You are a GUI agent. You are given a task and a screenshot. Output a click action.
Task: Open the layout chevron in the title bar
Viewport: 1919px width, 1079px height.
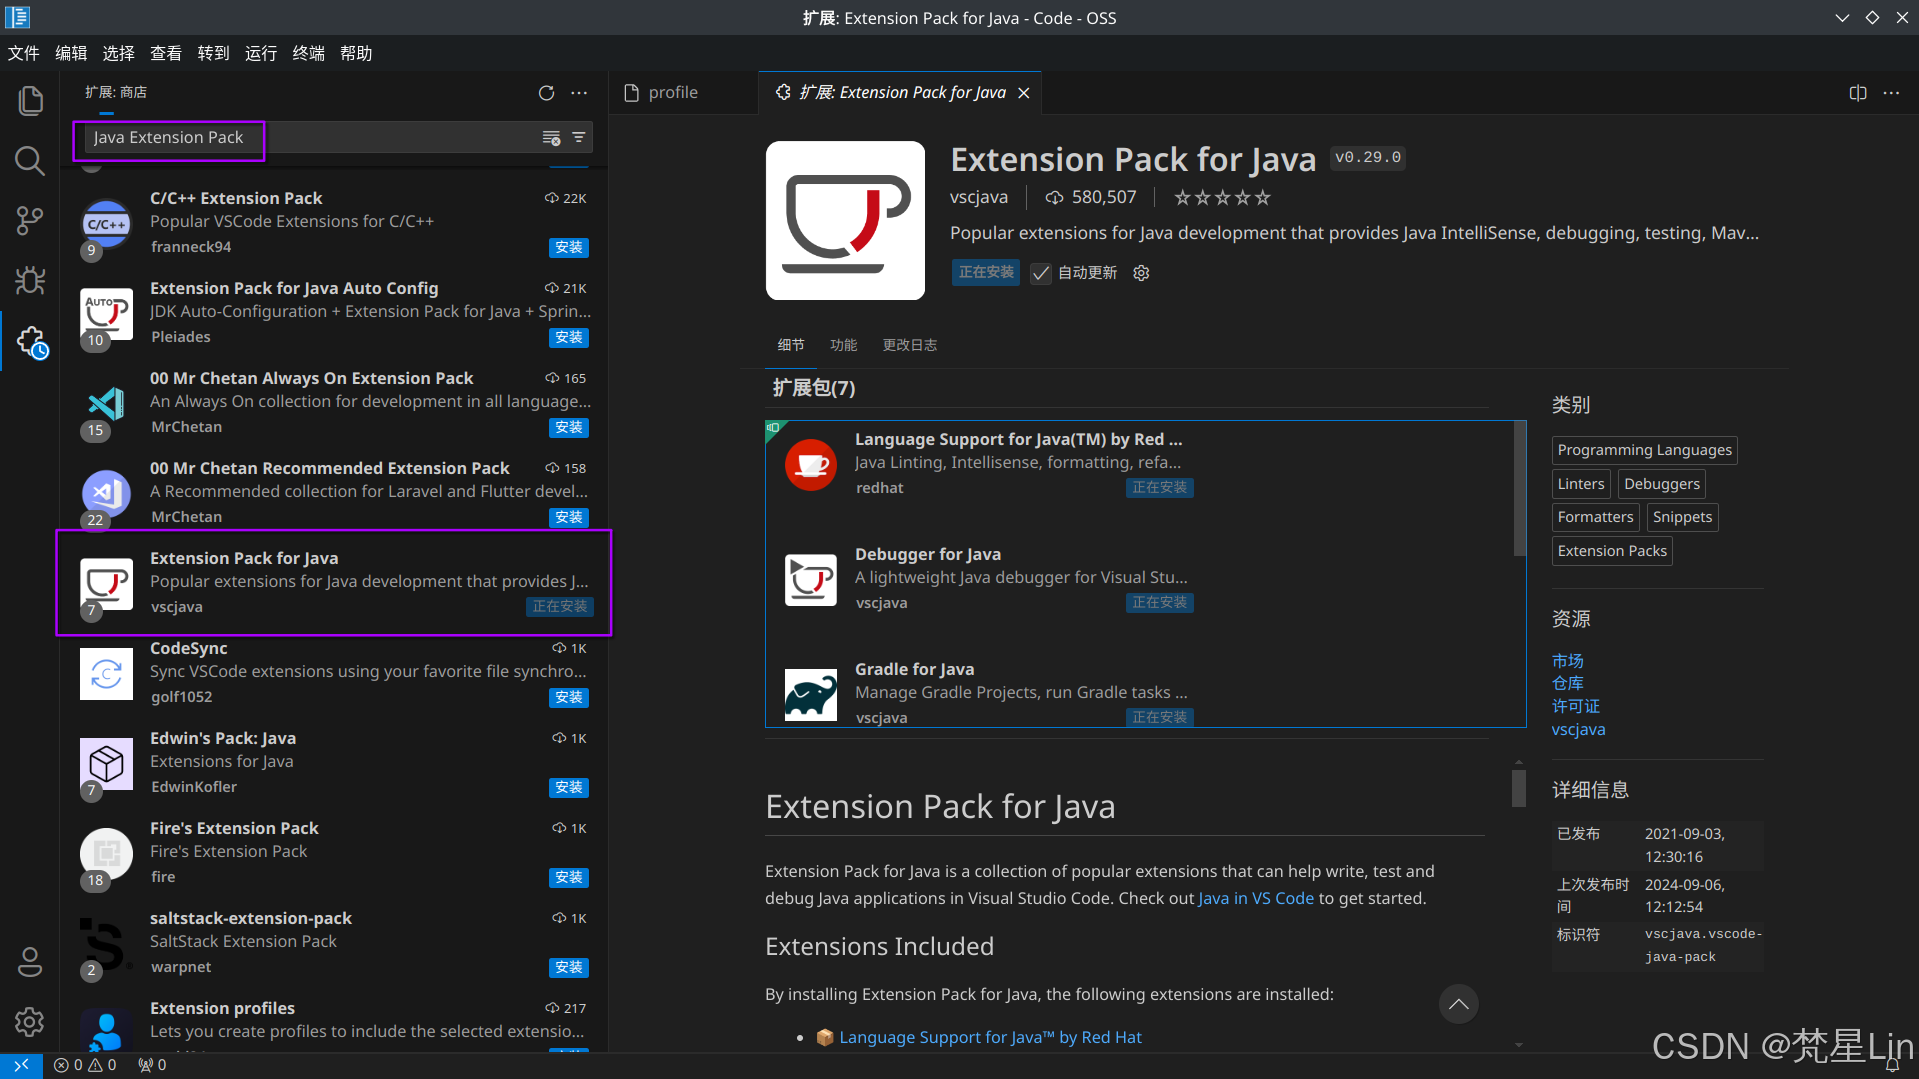1842,17
